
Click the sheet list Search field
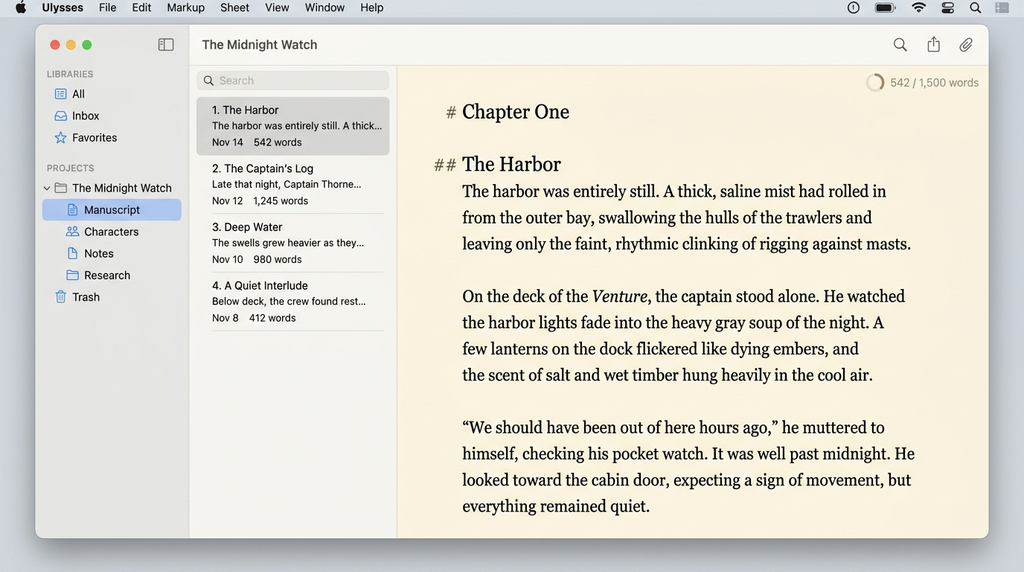(293, 80)
